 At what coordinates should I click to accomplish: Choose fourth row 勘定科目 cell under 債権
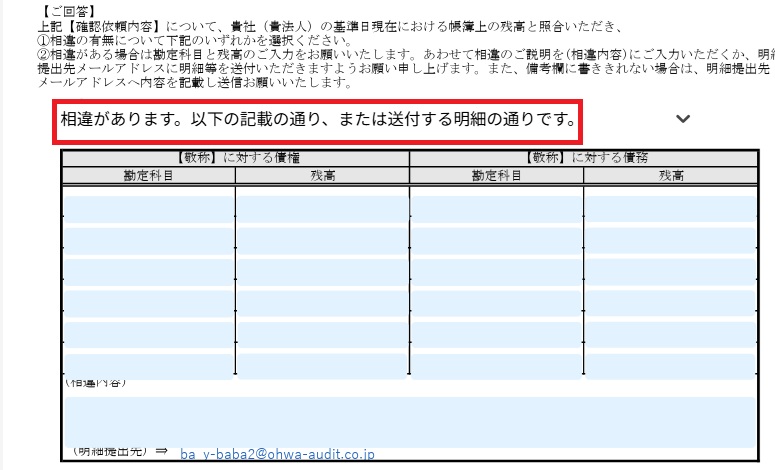149,303
